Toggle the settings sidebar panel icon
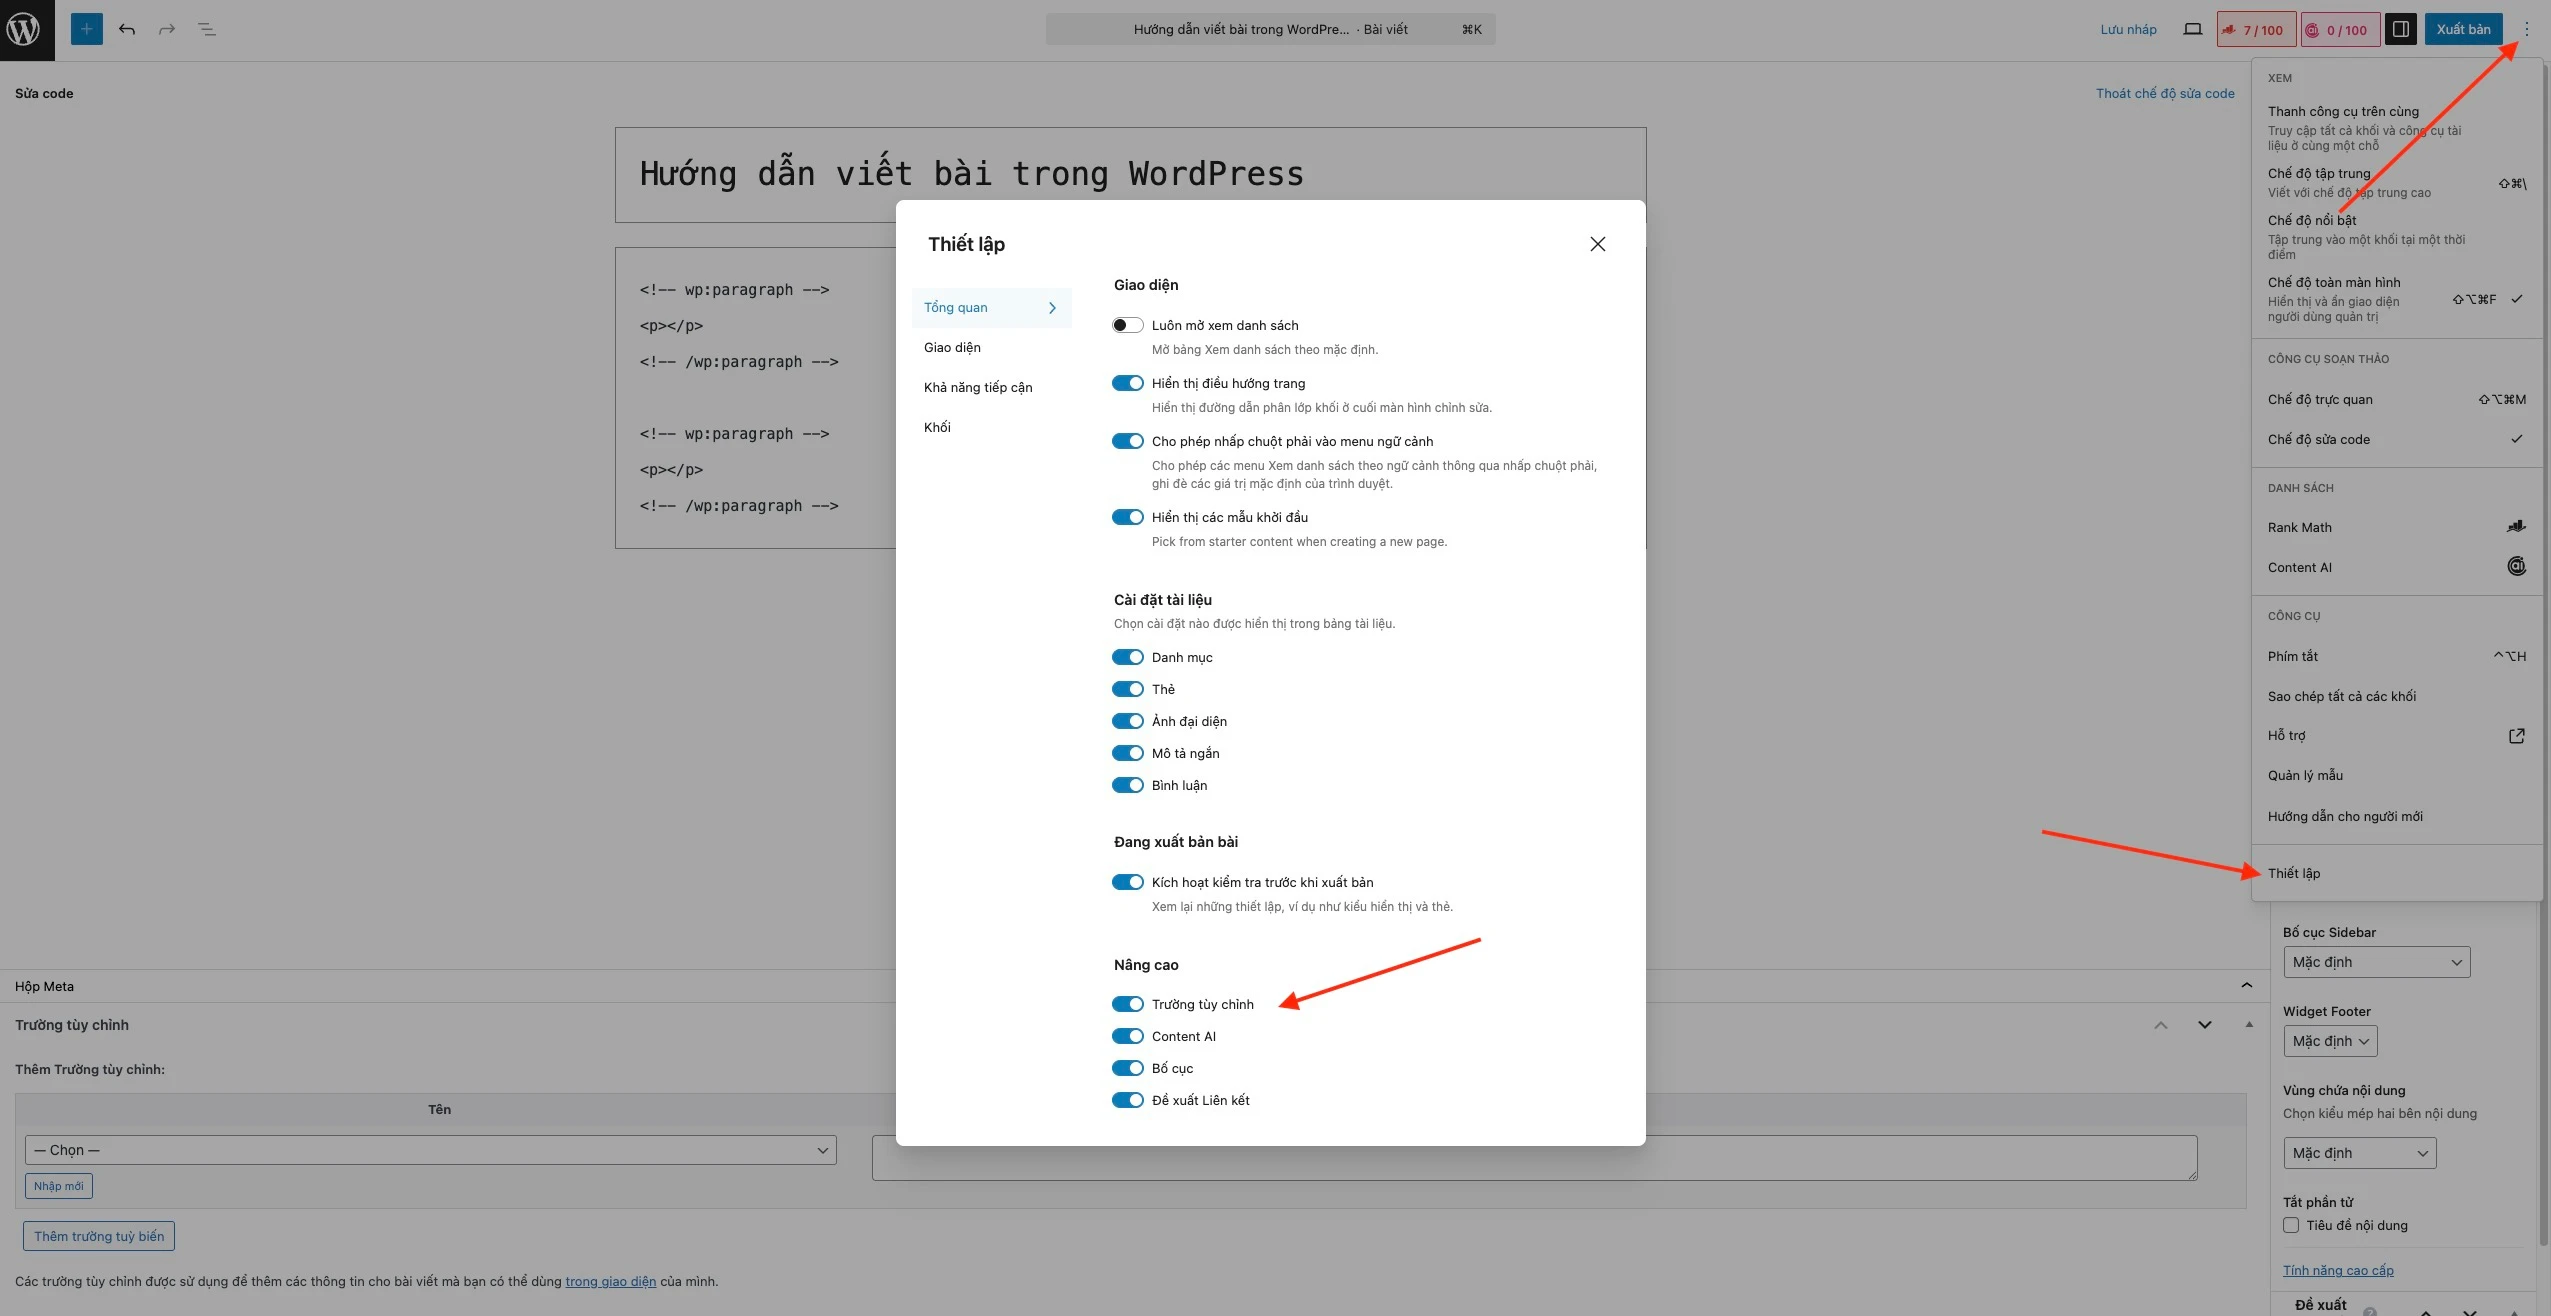Screen dimensions: 2551x1316 point(2400,29)
